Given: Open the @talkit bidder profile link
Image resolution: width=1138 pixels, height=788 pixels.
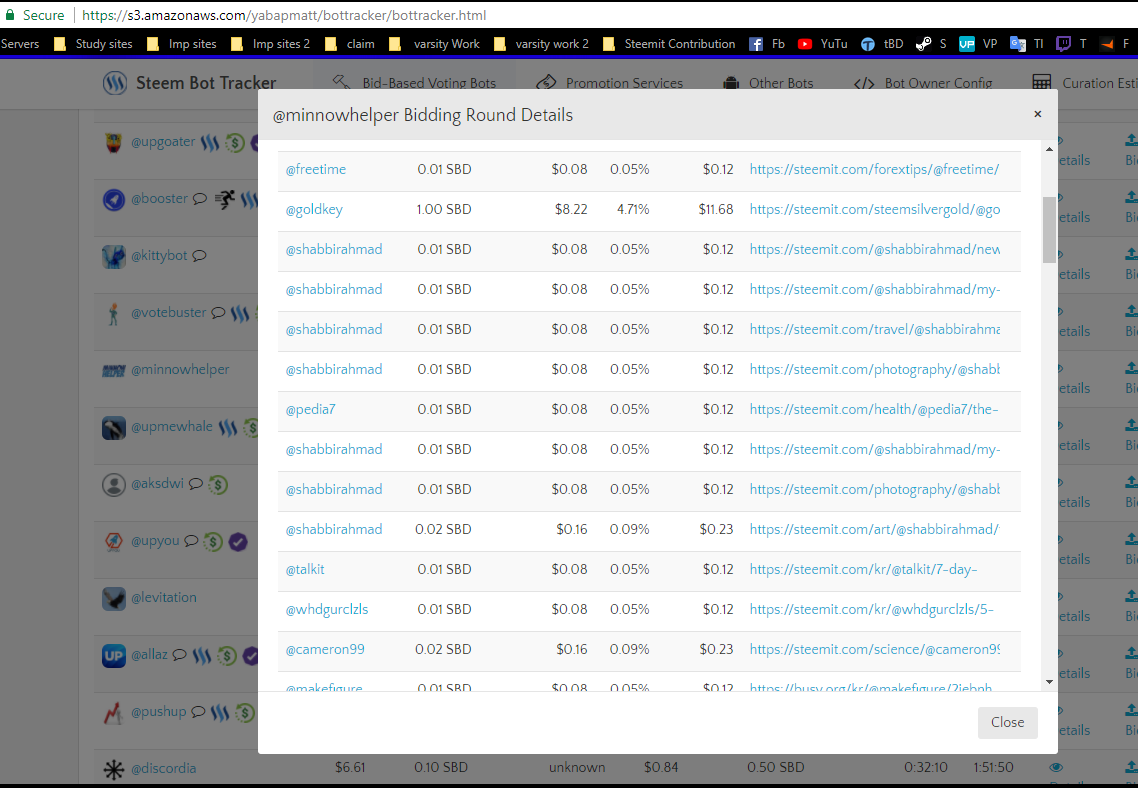Looking at the screenshot, I should [x=305, y=569].
